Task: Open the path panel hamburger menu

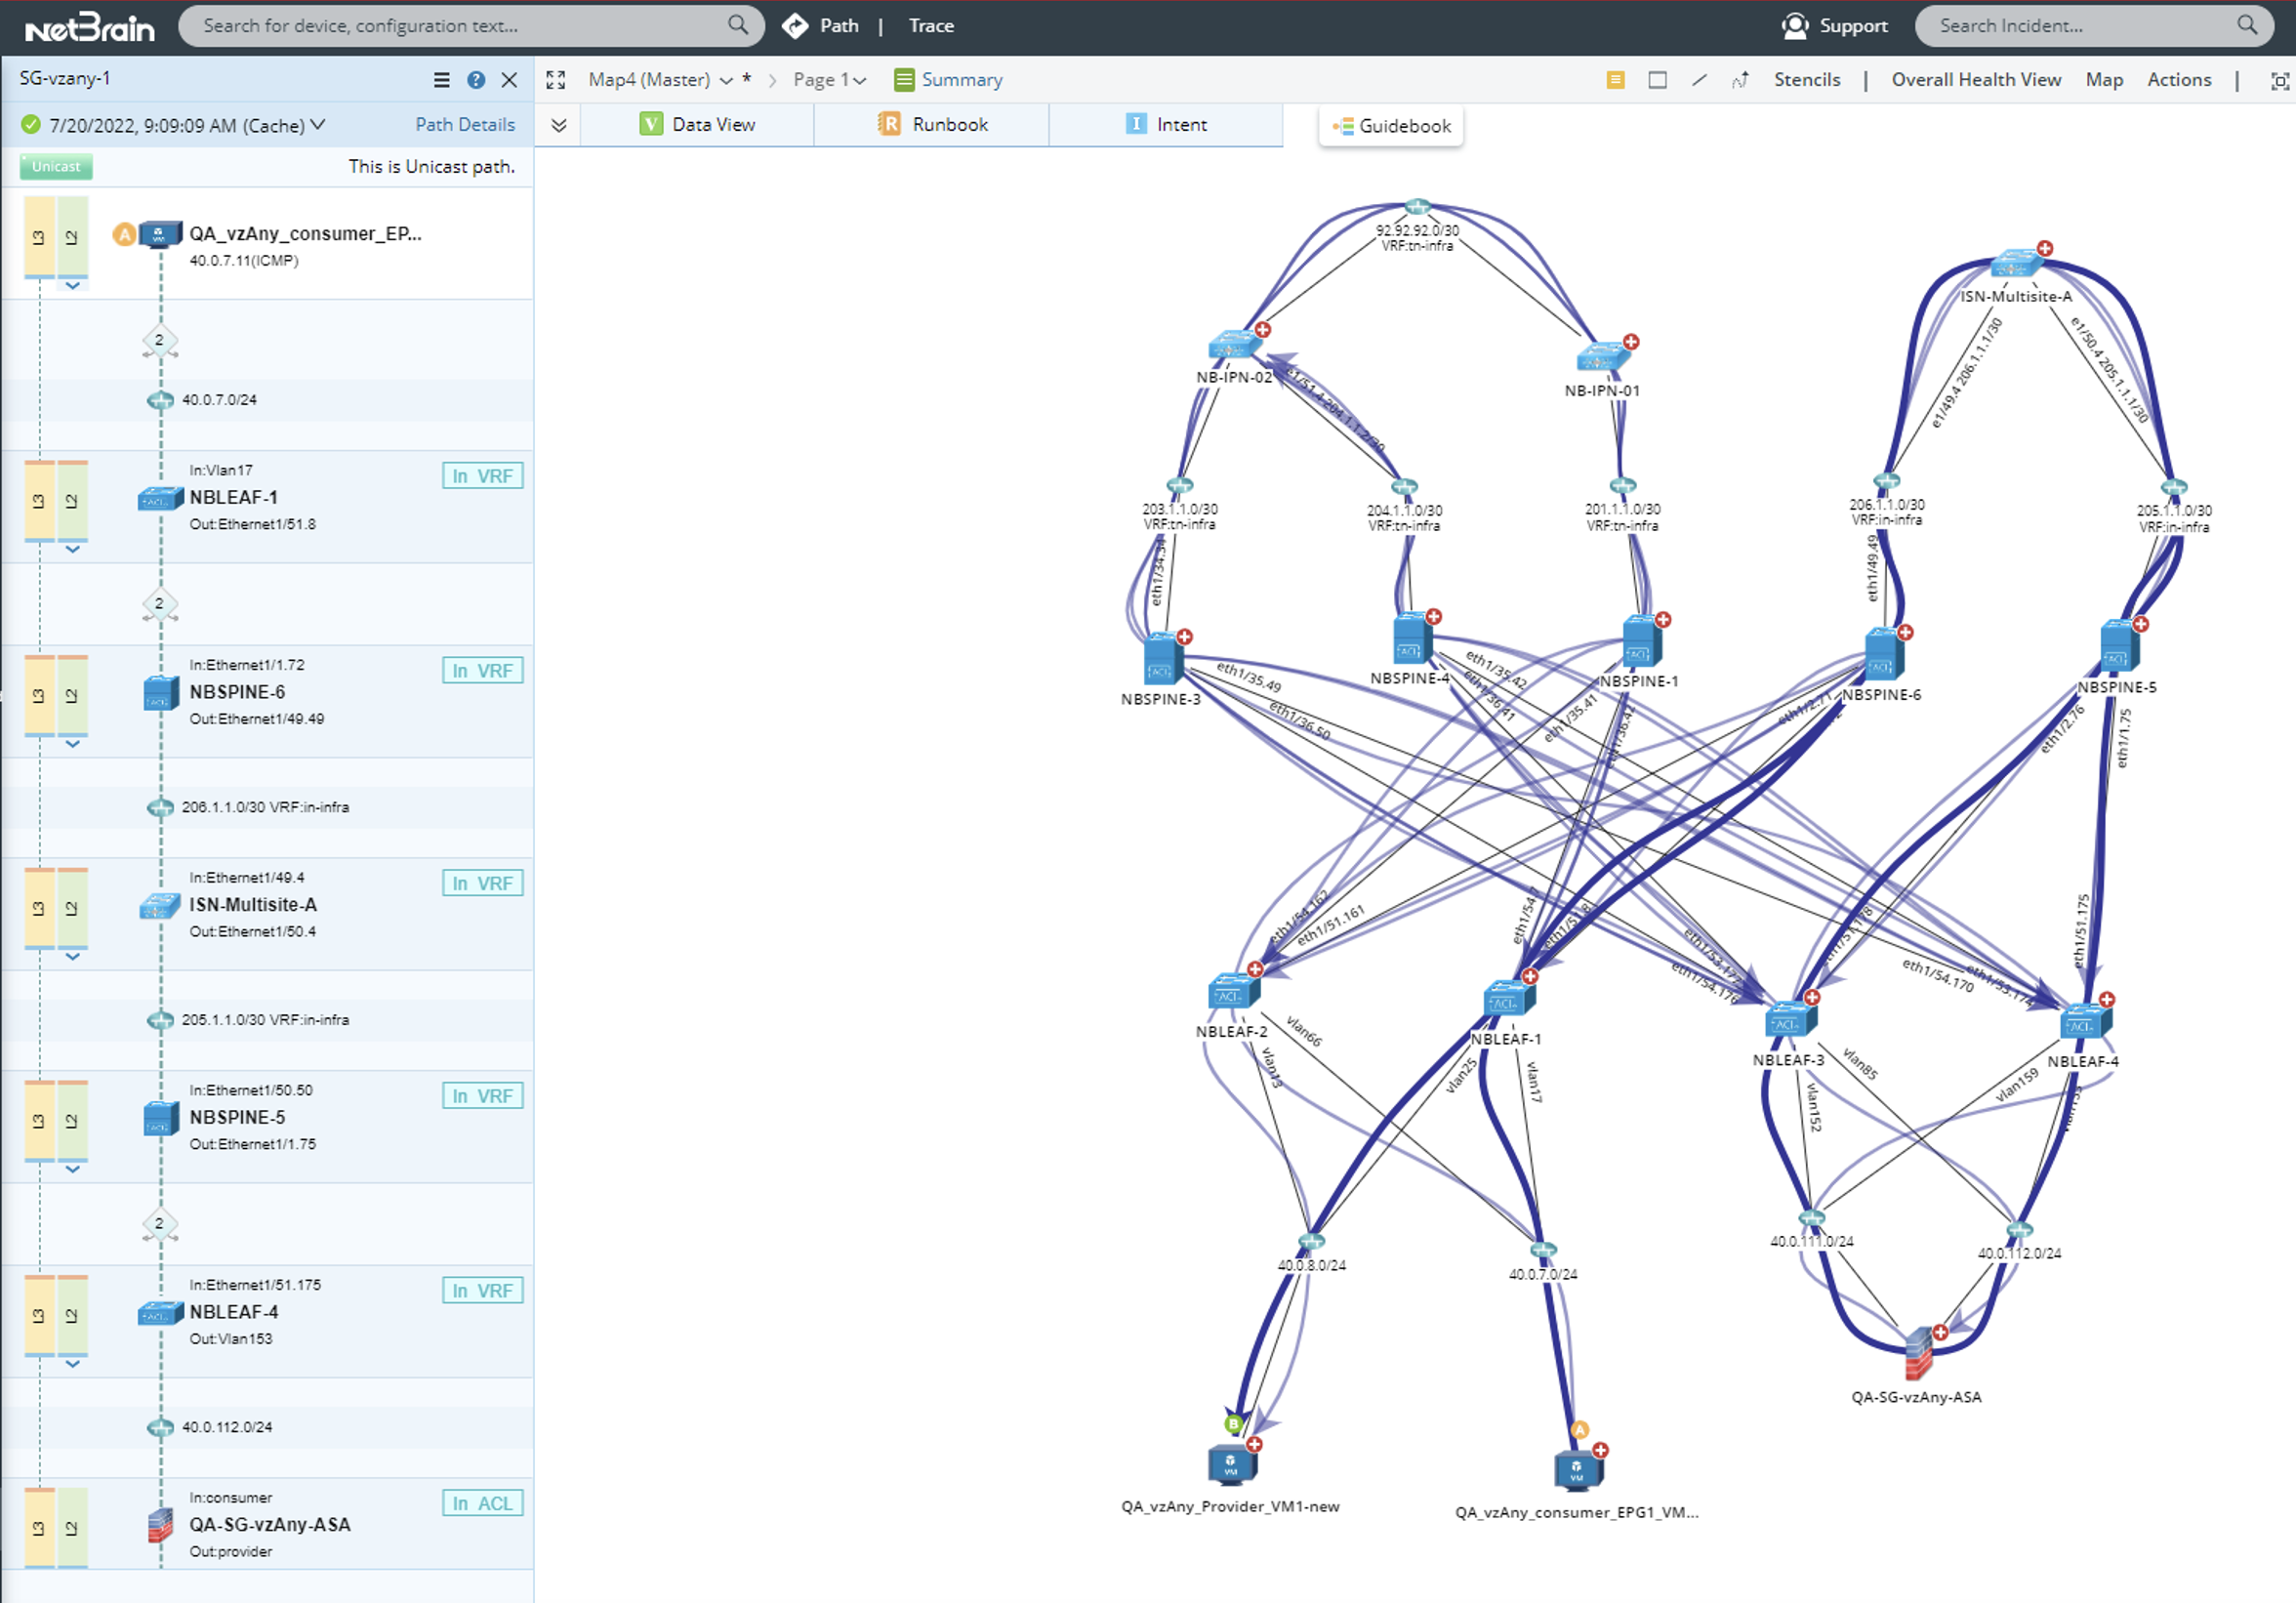Action: pyautogui.click(x=441, y=80)
